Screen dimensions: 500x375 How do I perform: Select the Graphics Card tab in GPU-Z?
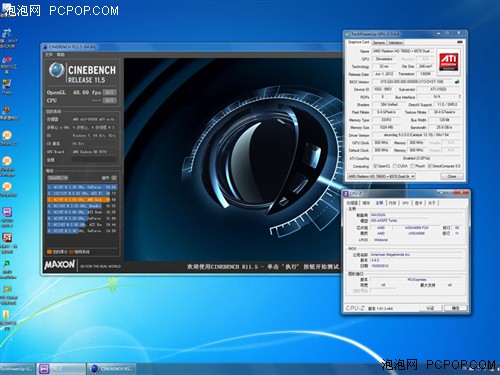[358, 42]
